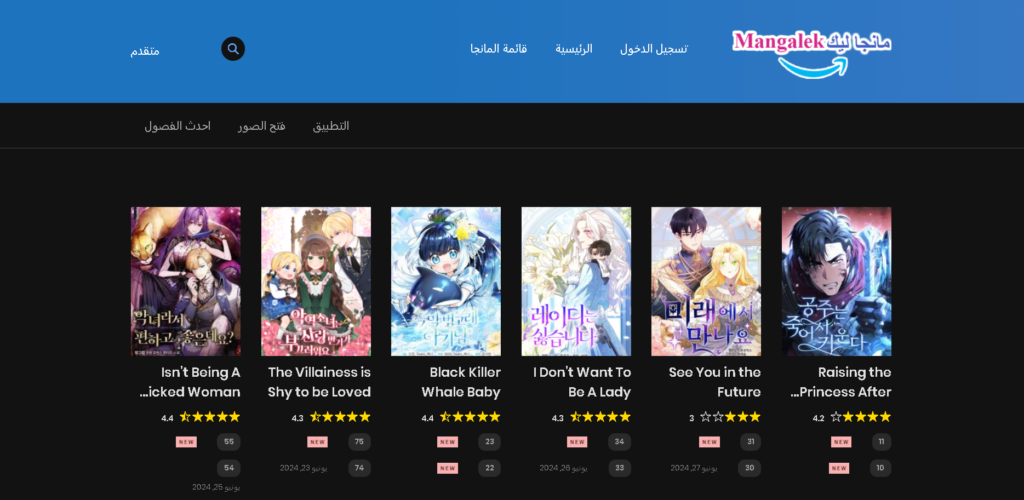The image size is (1024, 500).
Task: Select the الرئيسية home menu item
Action: click(574, 49)
